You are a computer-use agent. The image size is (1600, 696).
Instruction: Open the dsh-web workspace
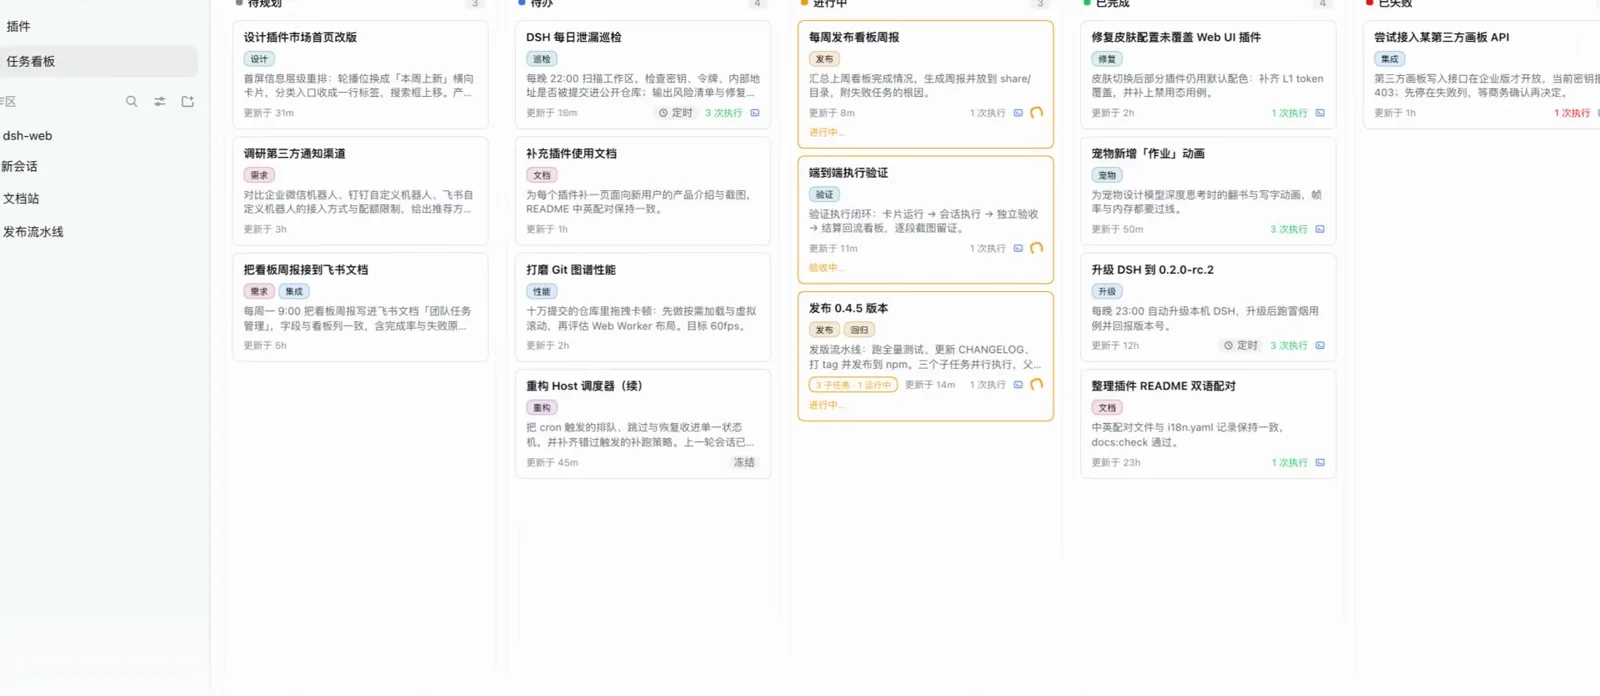coord(27,135)
